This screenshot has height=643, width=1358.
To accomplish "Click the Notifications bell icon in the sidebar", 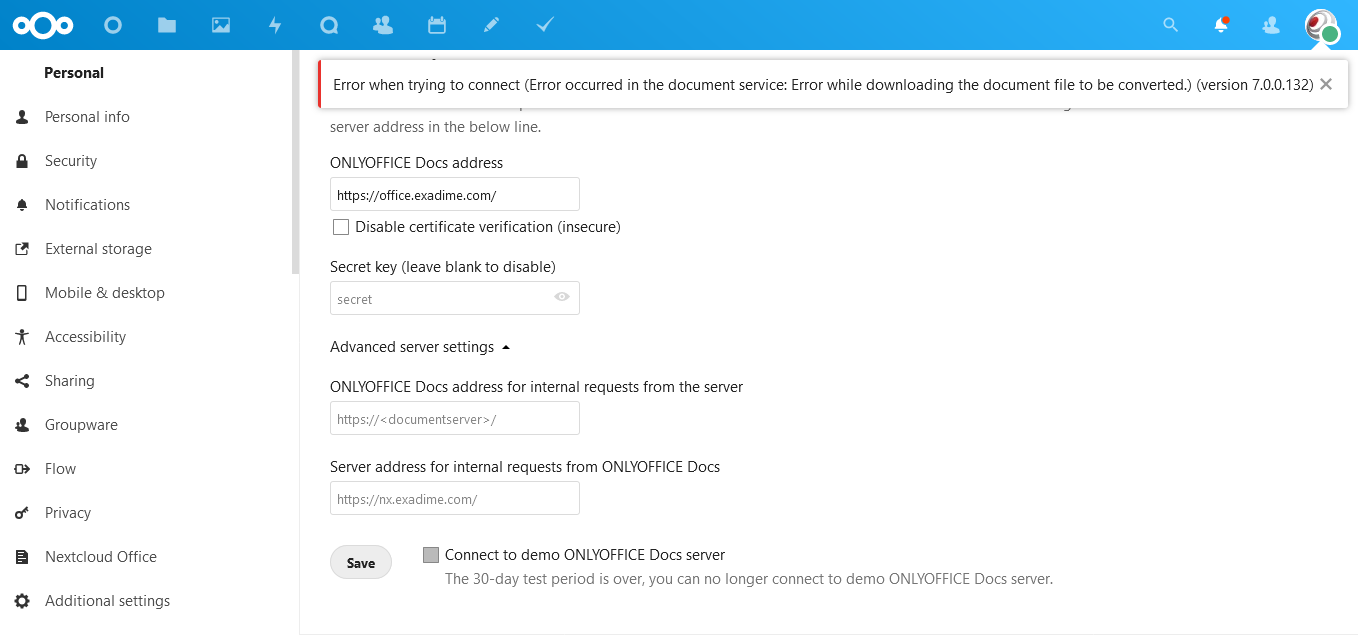I will [x=22, y=205].
